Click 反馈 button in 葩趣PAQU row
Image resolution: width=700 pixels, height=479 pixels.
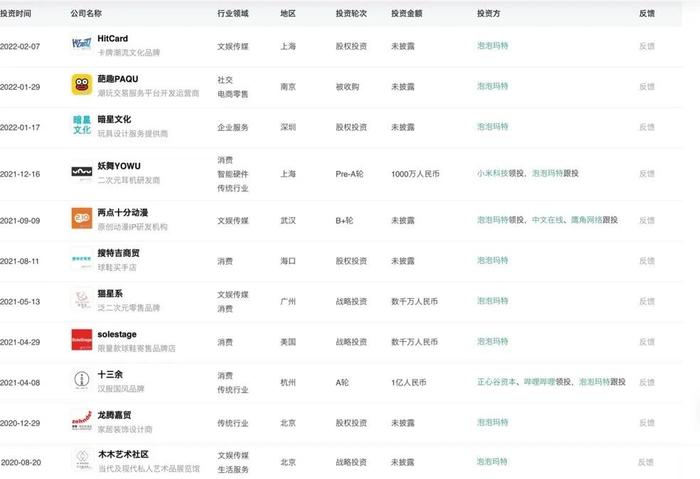click(x=646, y=87)
